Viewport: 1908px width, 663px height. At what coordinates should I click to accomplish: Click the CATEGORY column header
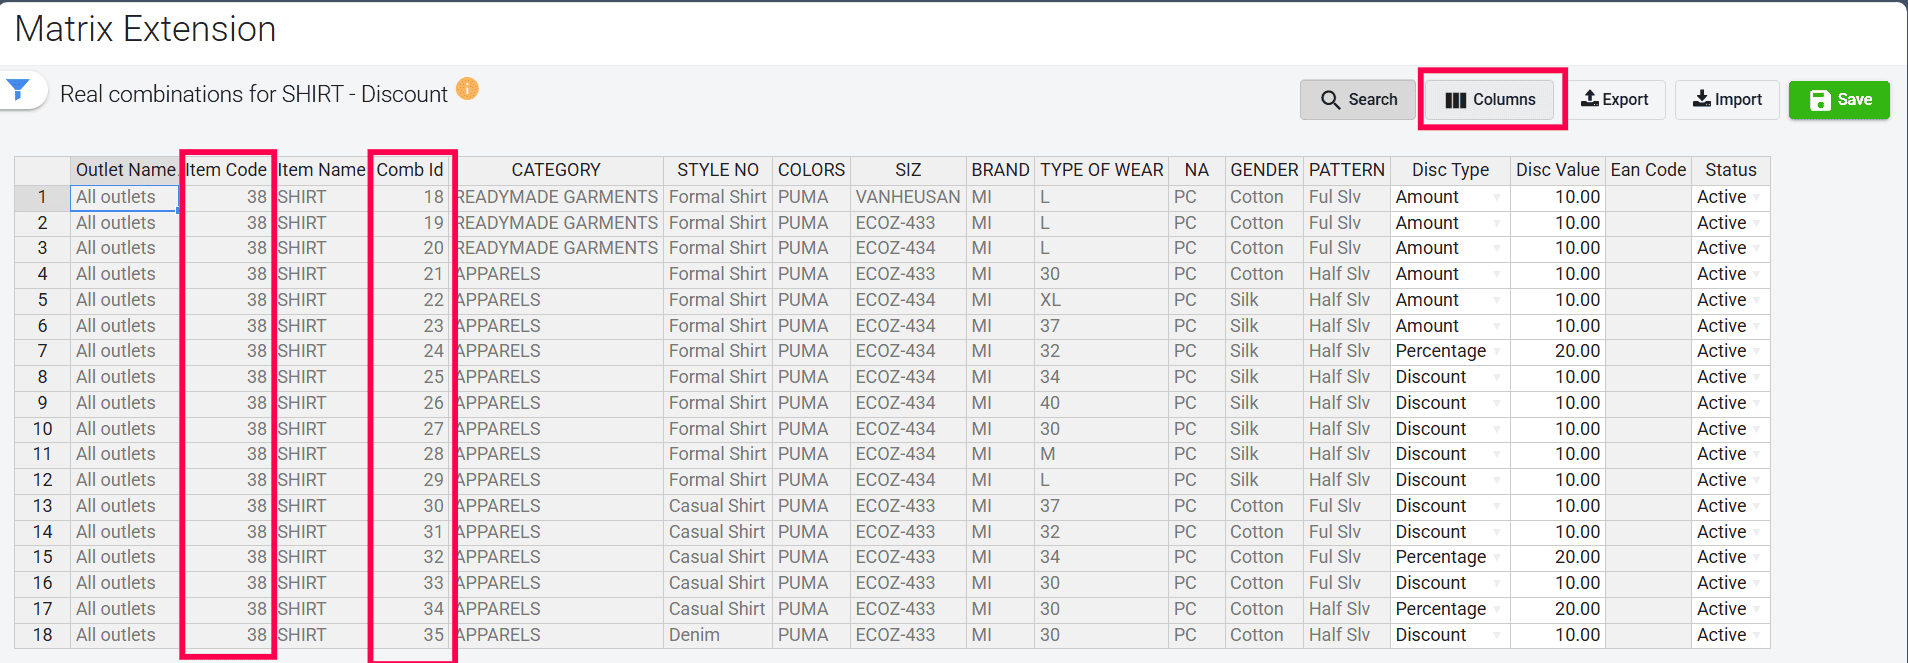click(556, 170)
